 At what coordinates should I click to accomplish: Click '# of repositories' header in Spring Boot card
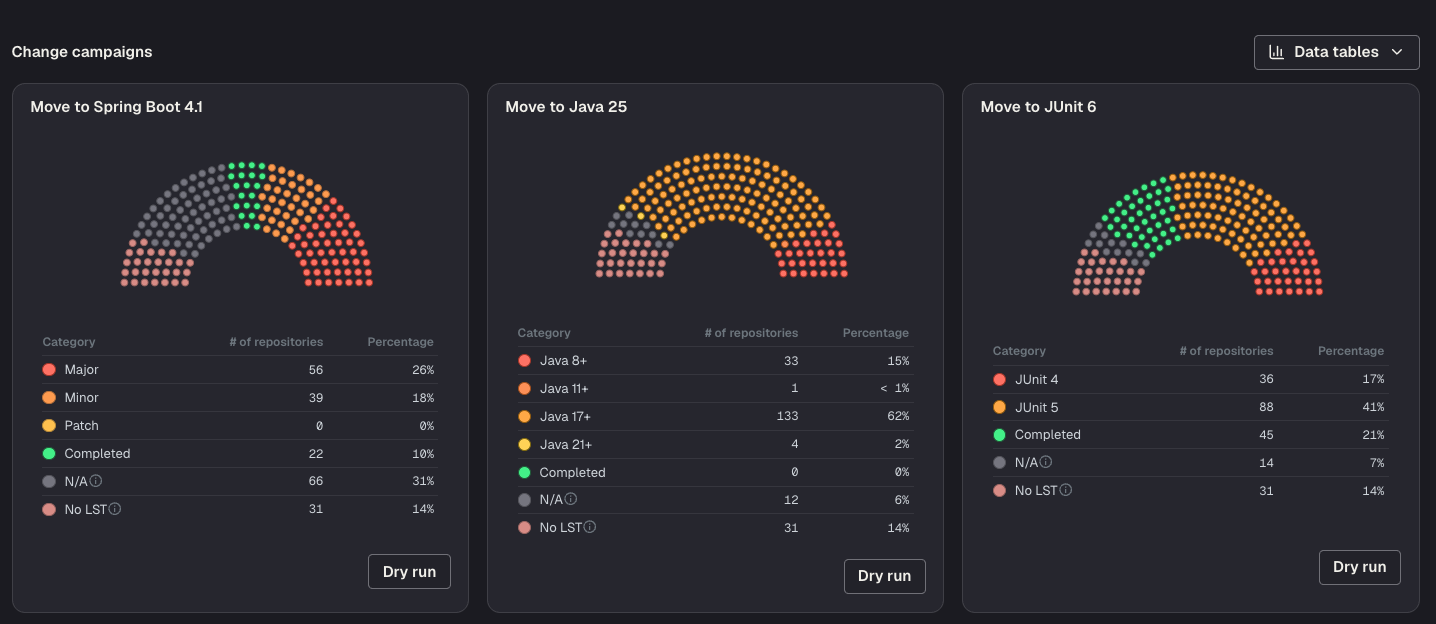276,342
